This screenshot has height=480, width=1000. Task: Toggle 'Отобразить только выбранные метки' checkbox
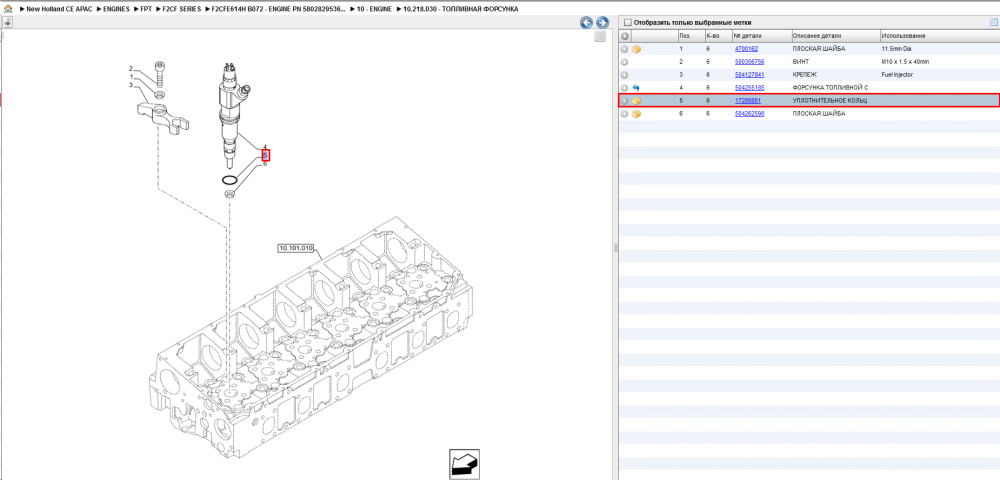628,22
